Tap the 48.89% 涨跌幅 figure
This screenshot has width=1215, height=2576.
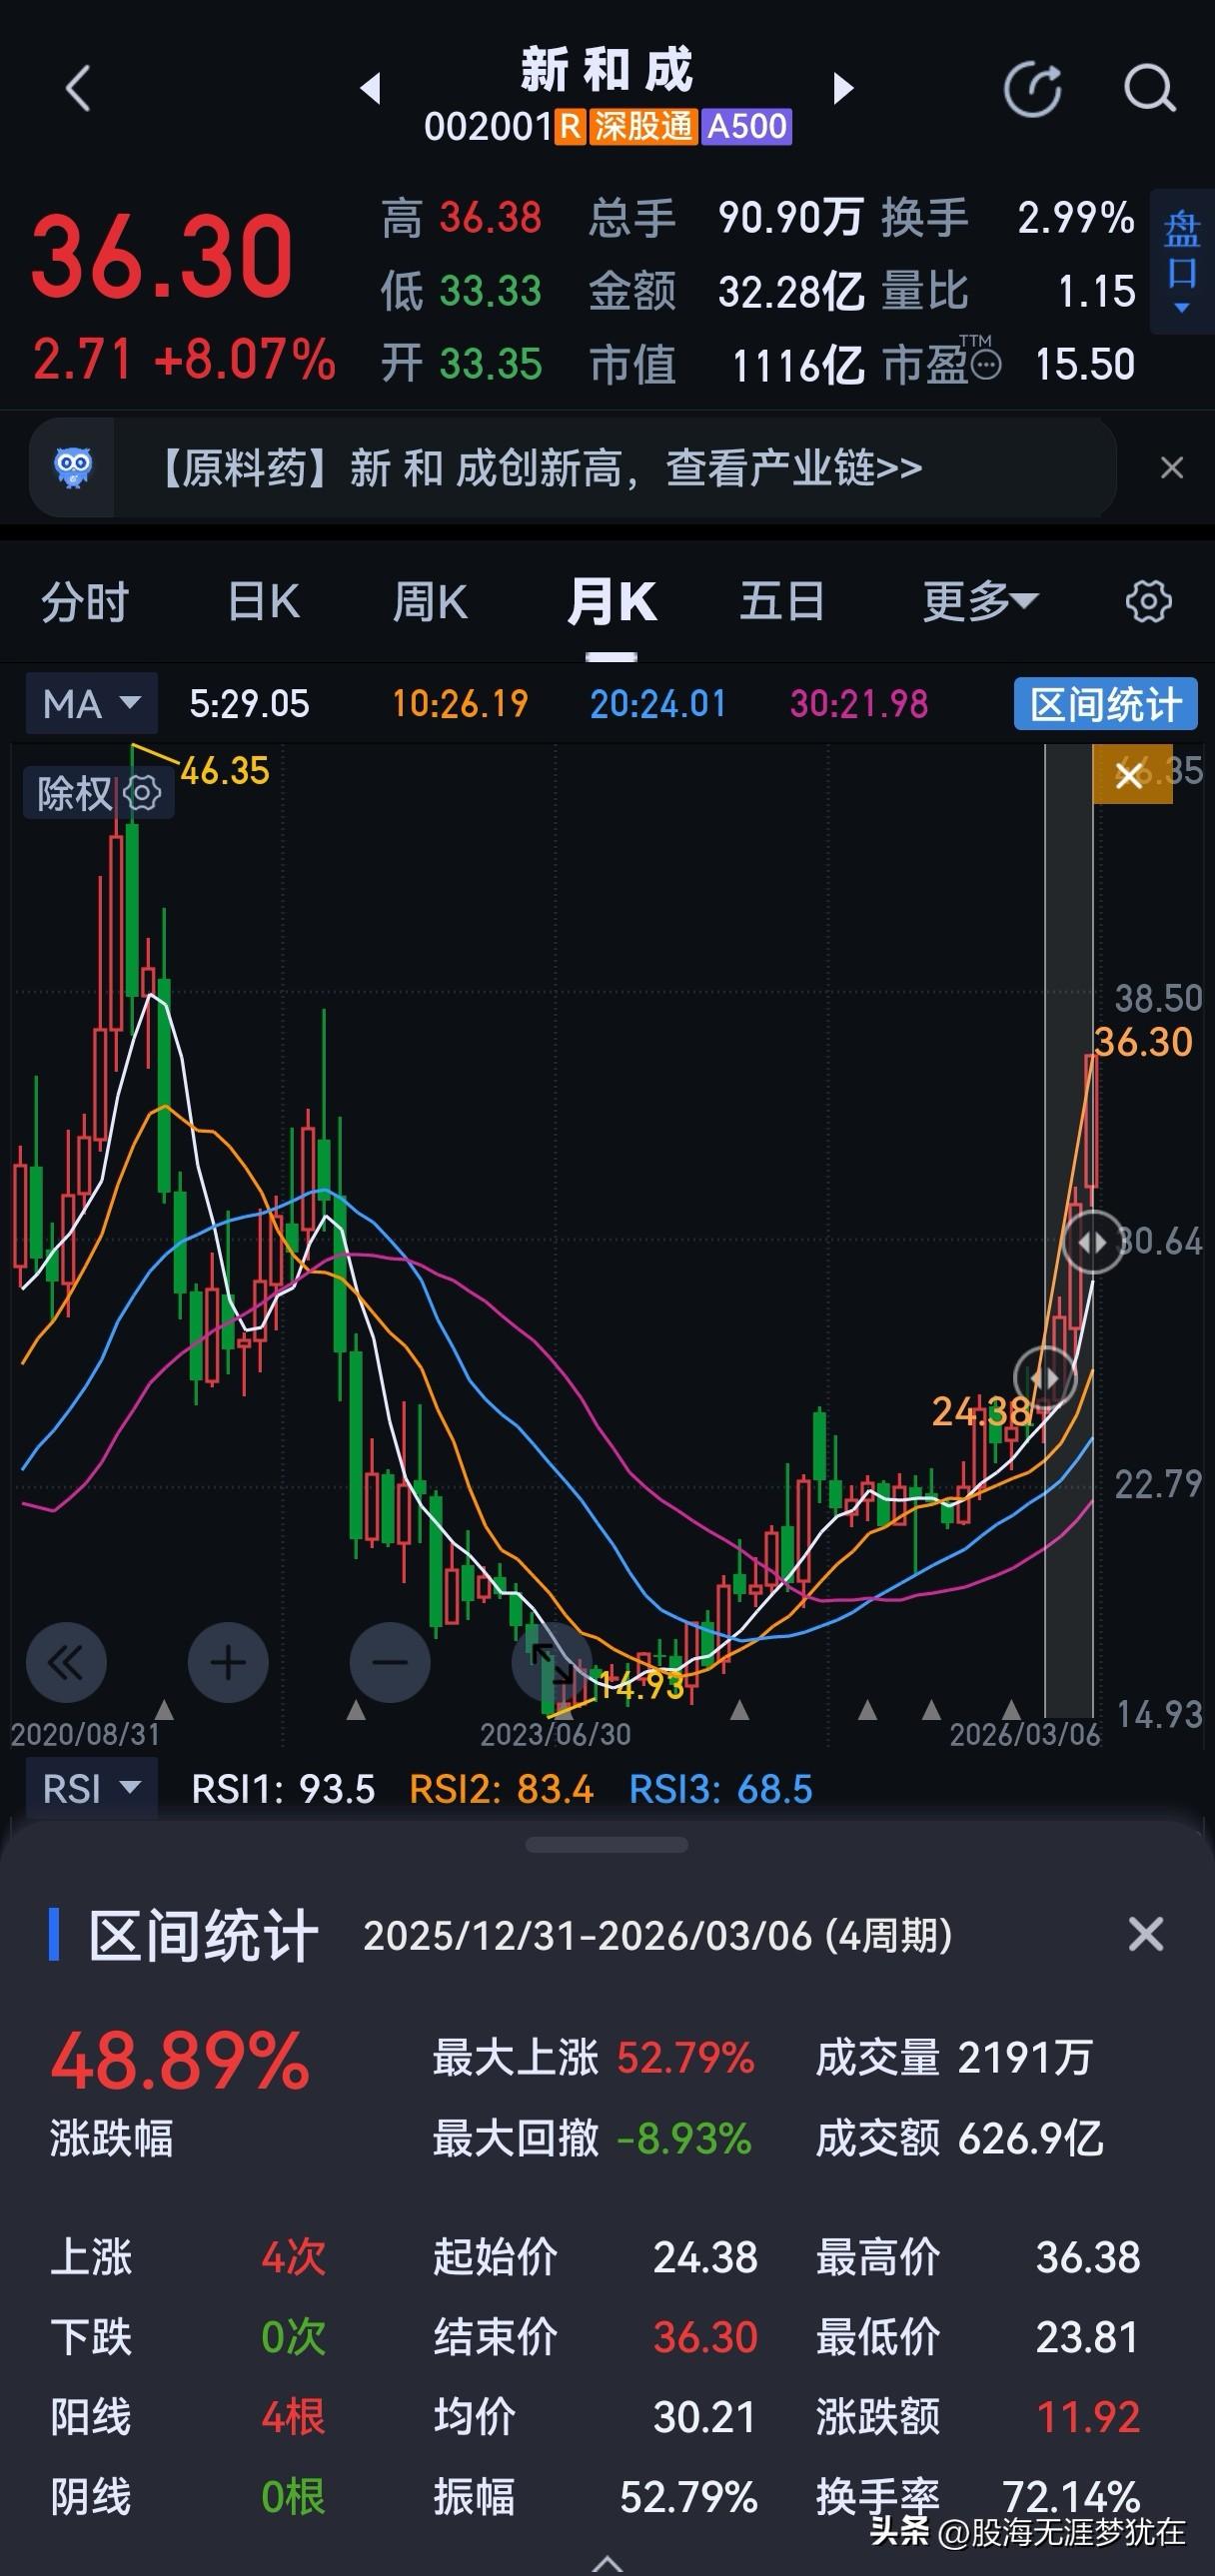click(180, 2060)
